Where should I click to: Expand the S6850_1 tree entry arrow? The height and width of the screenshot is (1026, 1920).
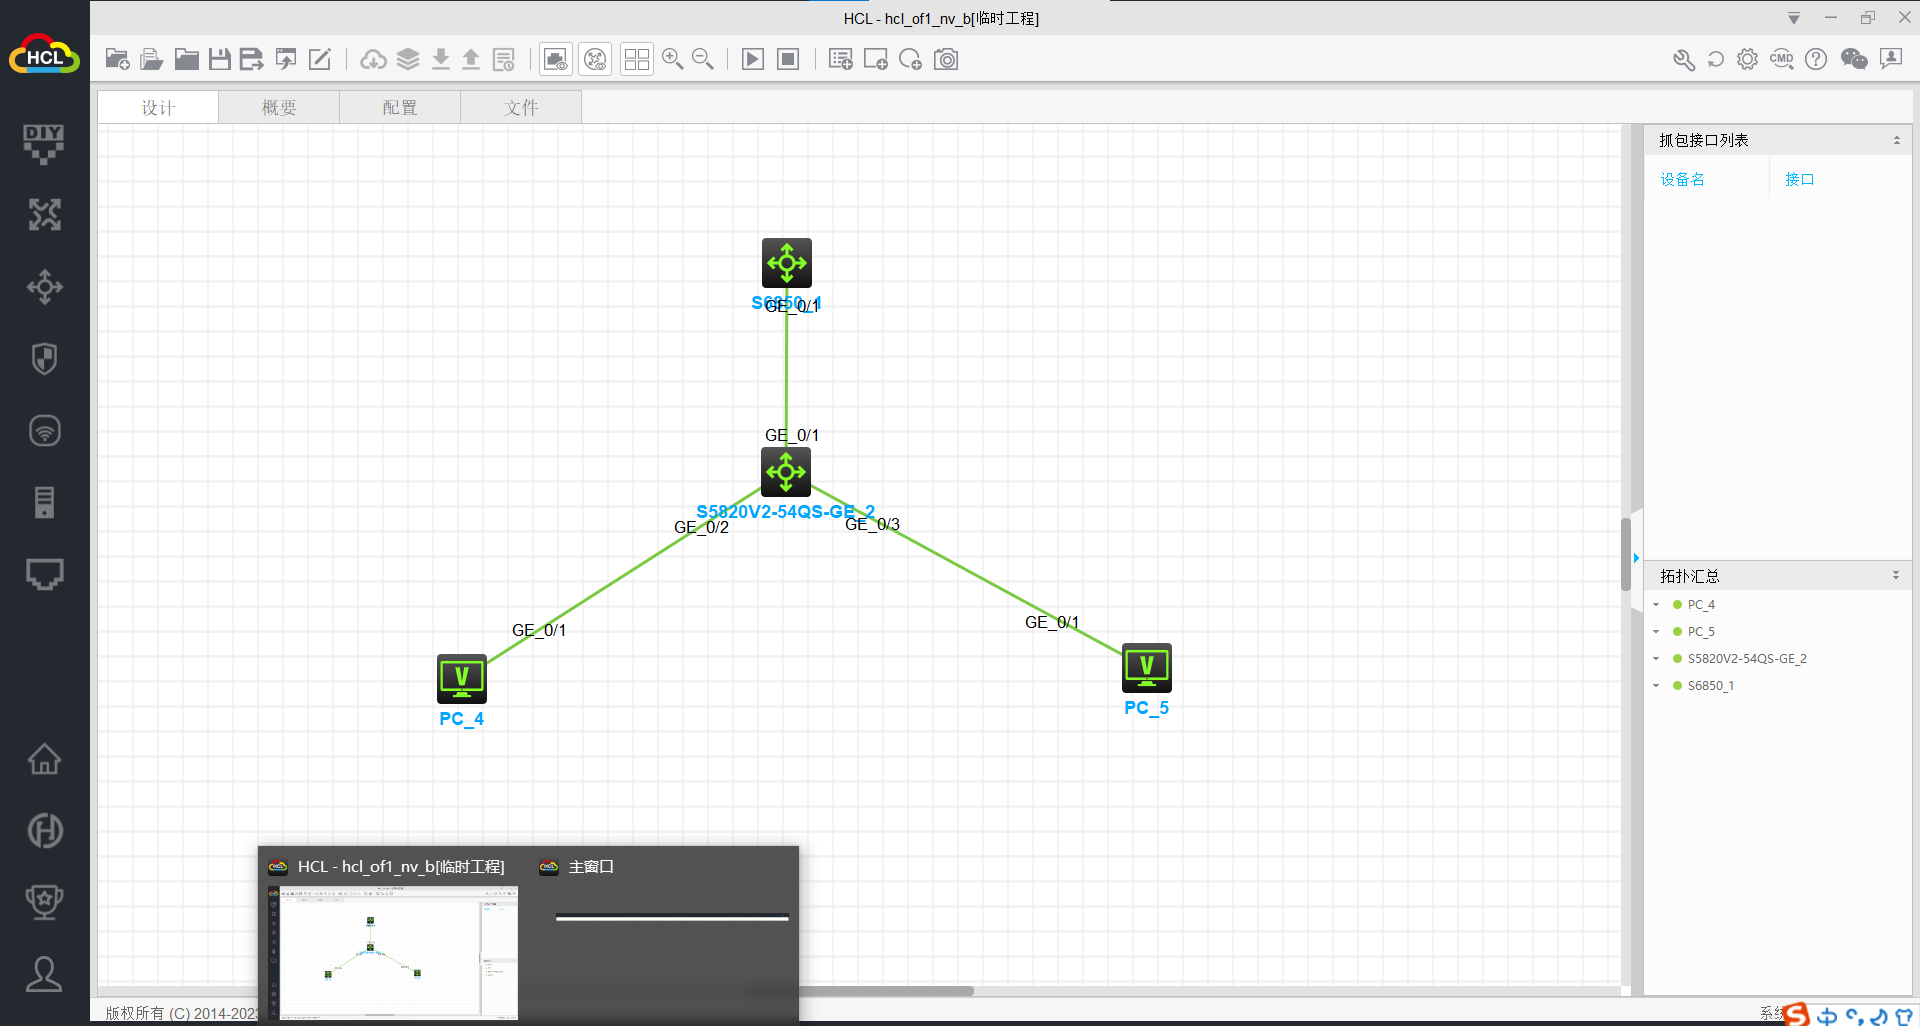1657,686
